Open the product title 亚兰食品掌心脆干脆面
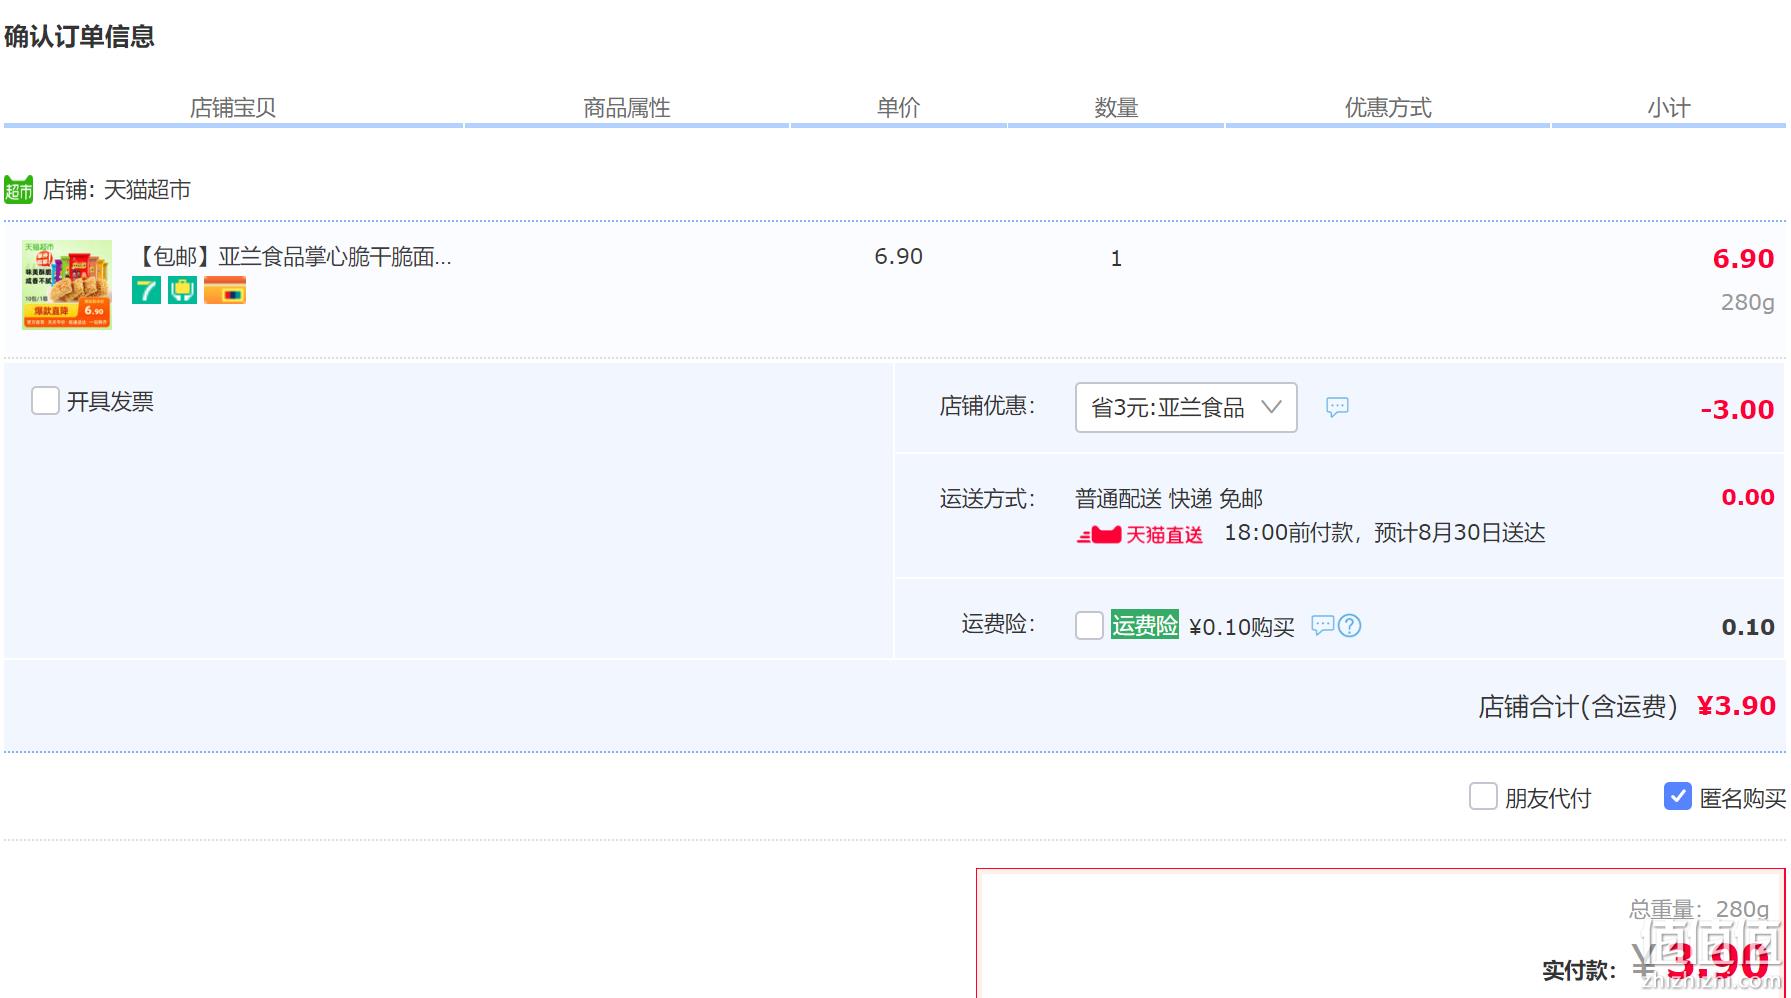 click(x=293, y=257)
